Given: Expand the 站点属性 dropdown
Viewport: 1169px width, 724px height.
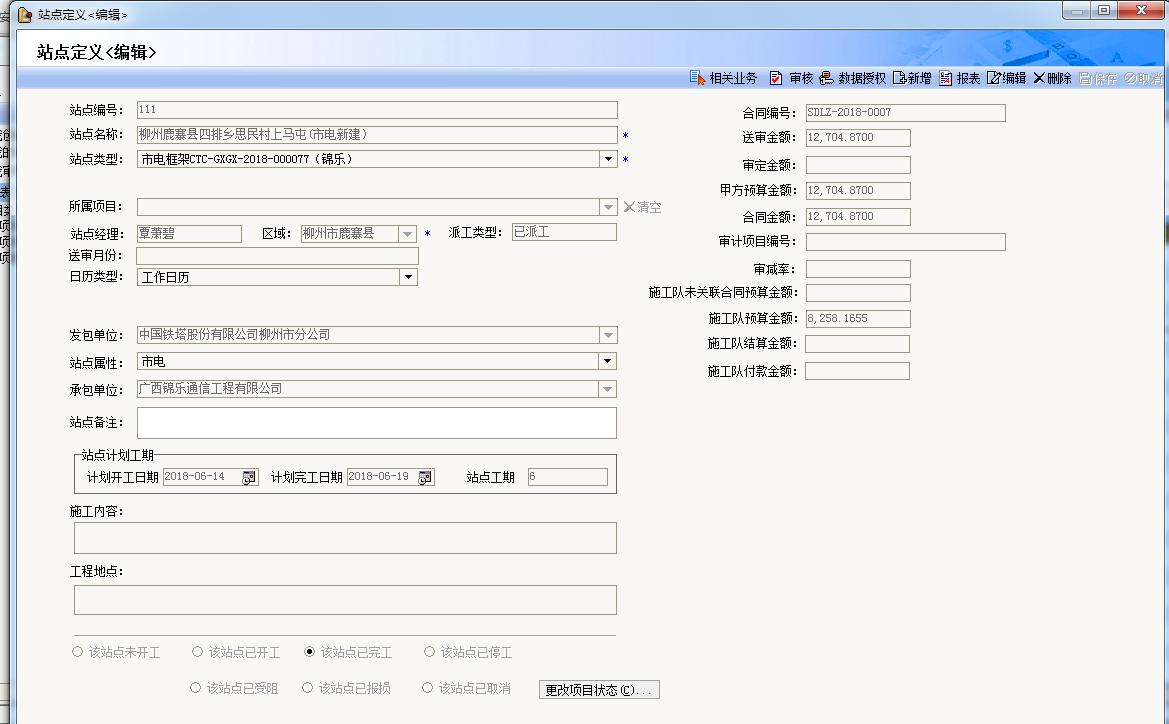Looking at the screenshot, I should (608, 361).
